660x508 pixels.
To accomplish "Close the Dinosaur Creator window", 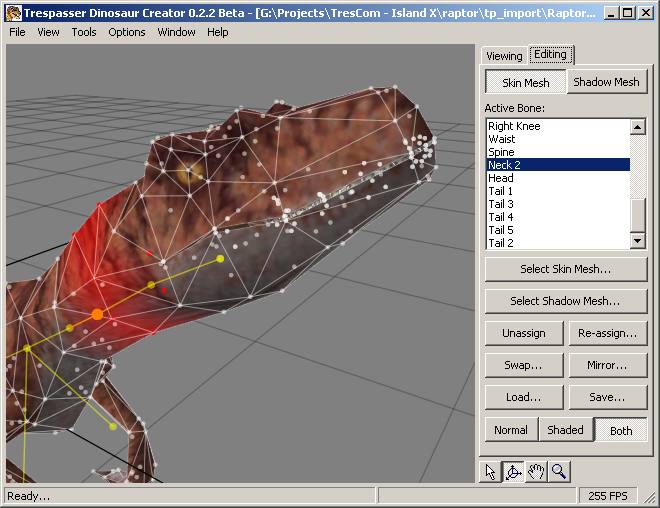I will tap(645, 13).
